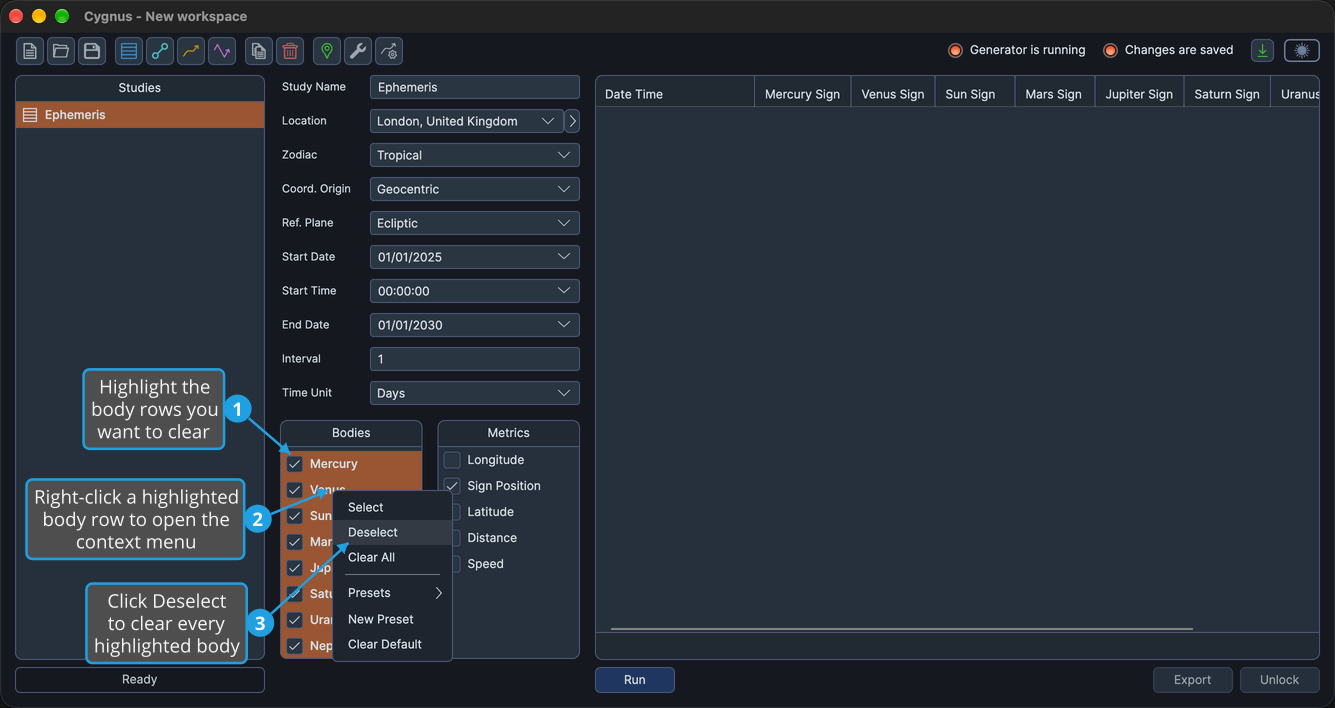Click the Date Time column header
Screen dimensions: 1335x708
[x=675, y=94]
